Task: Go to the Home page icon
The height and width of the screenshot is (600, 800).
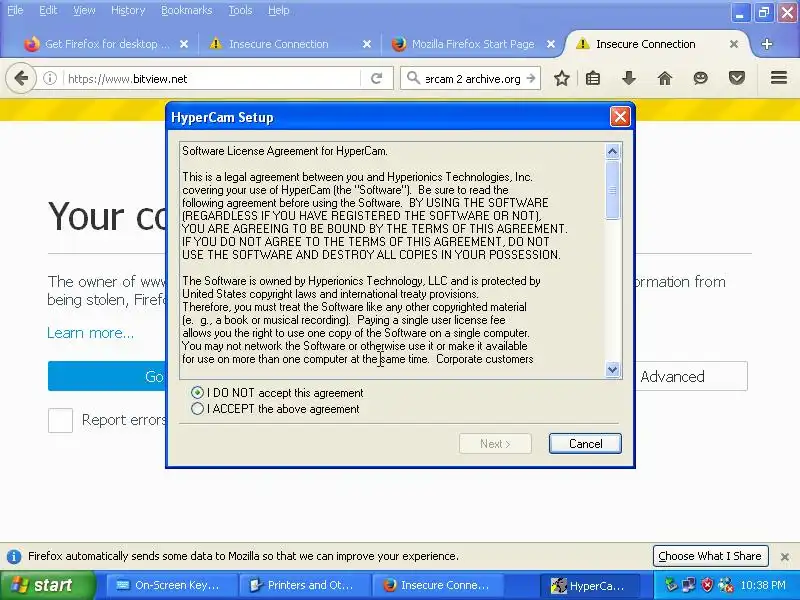Action: [664, 79]
